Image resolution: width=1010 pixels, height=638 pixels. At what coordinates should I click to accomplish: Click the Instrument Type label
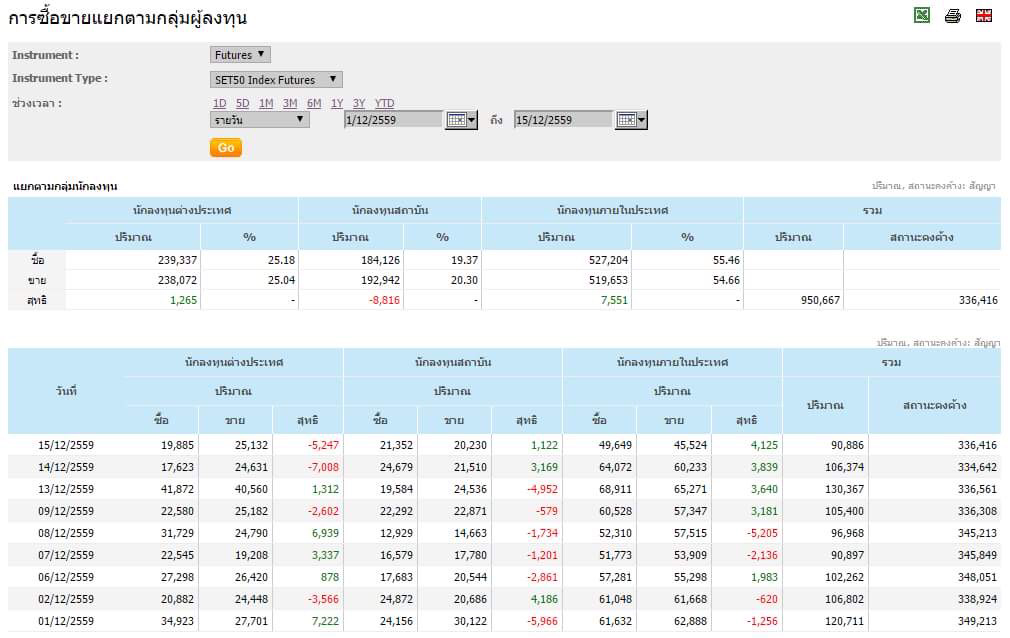(60, 78)
